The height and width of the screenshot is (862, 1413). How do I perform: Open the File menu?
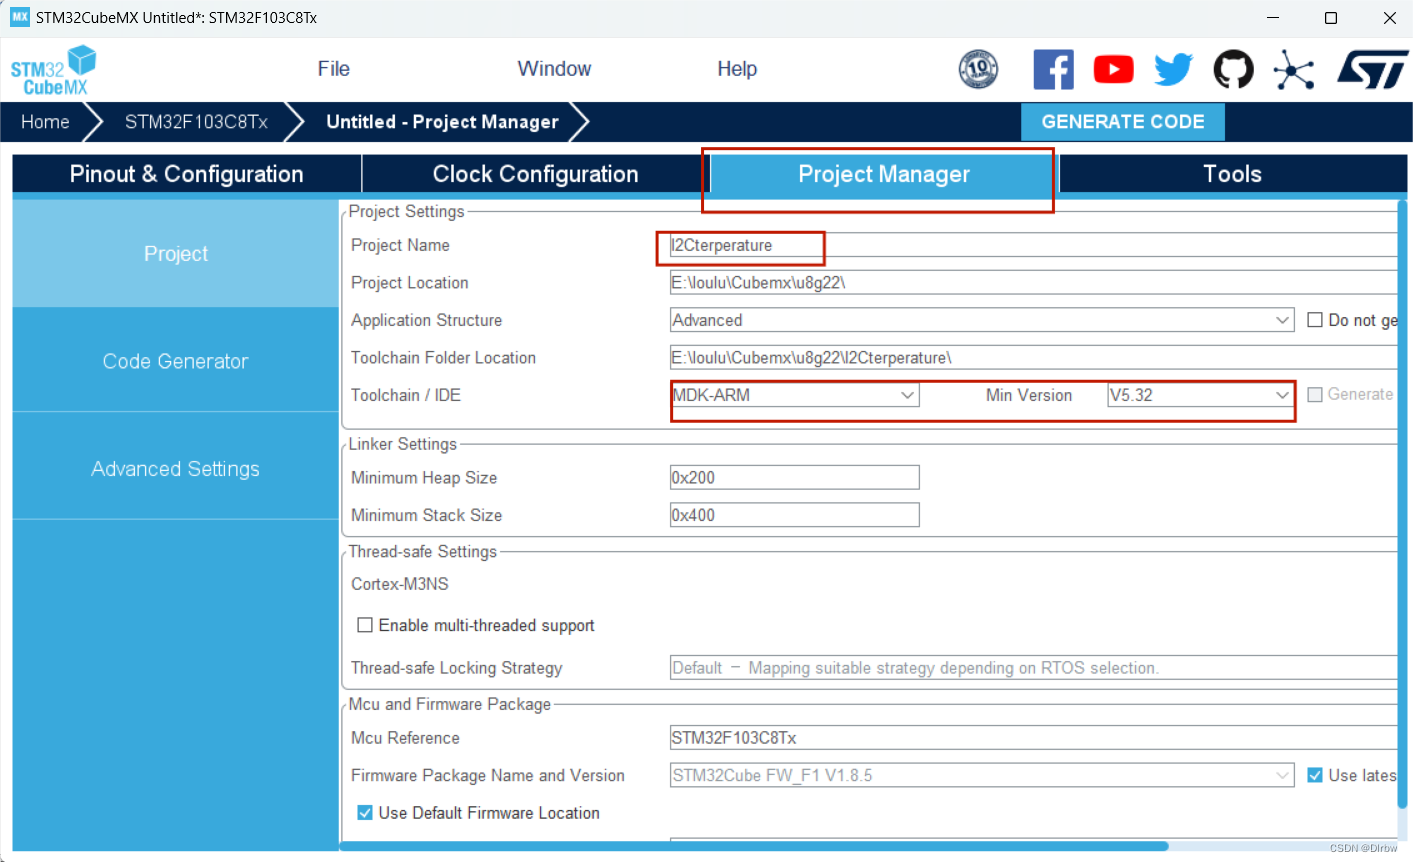coord(333,69)
